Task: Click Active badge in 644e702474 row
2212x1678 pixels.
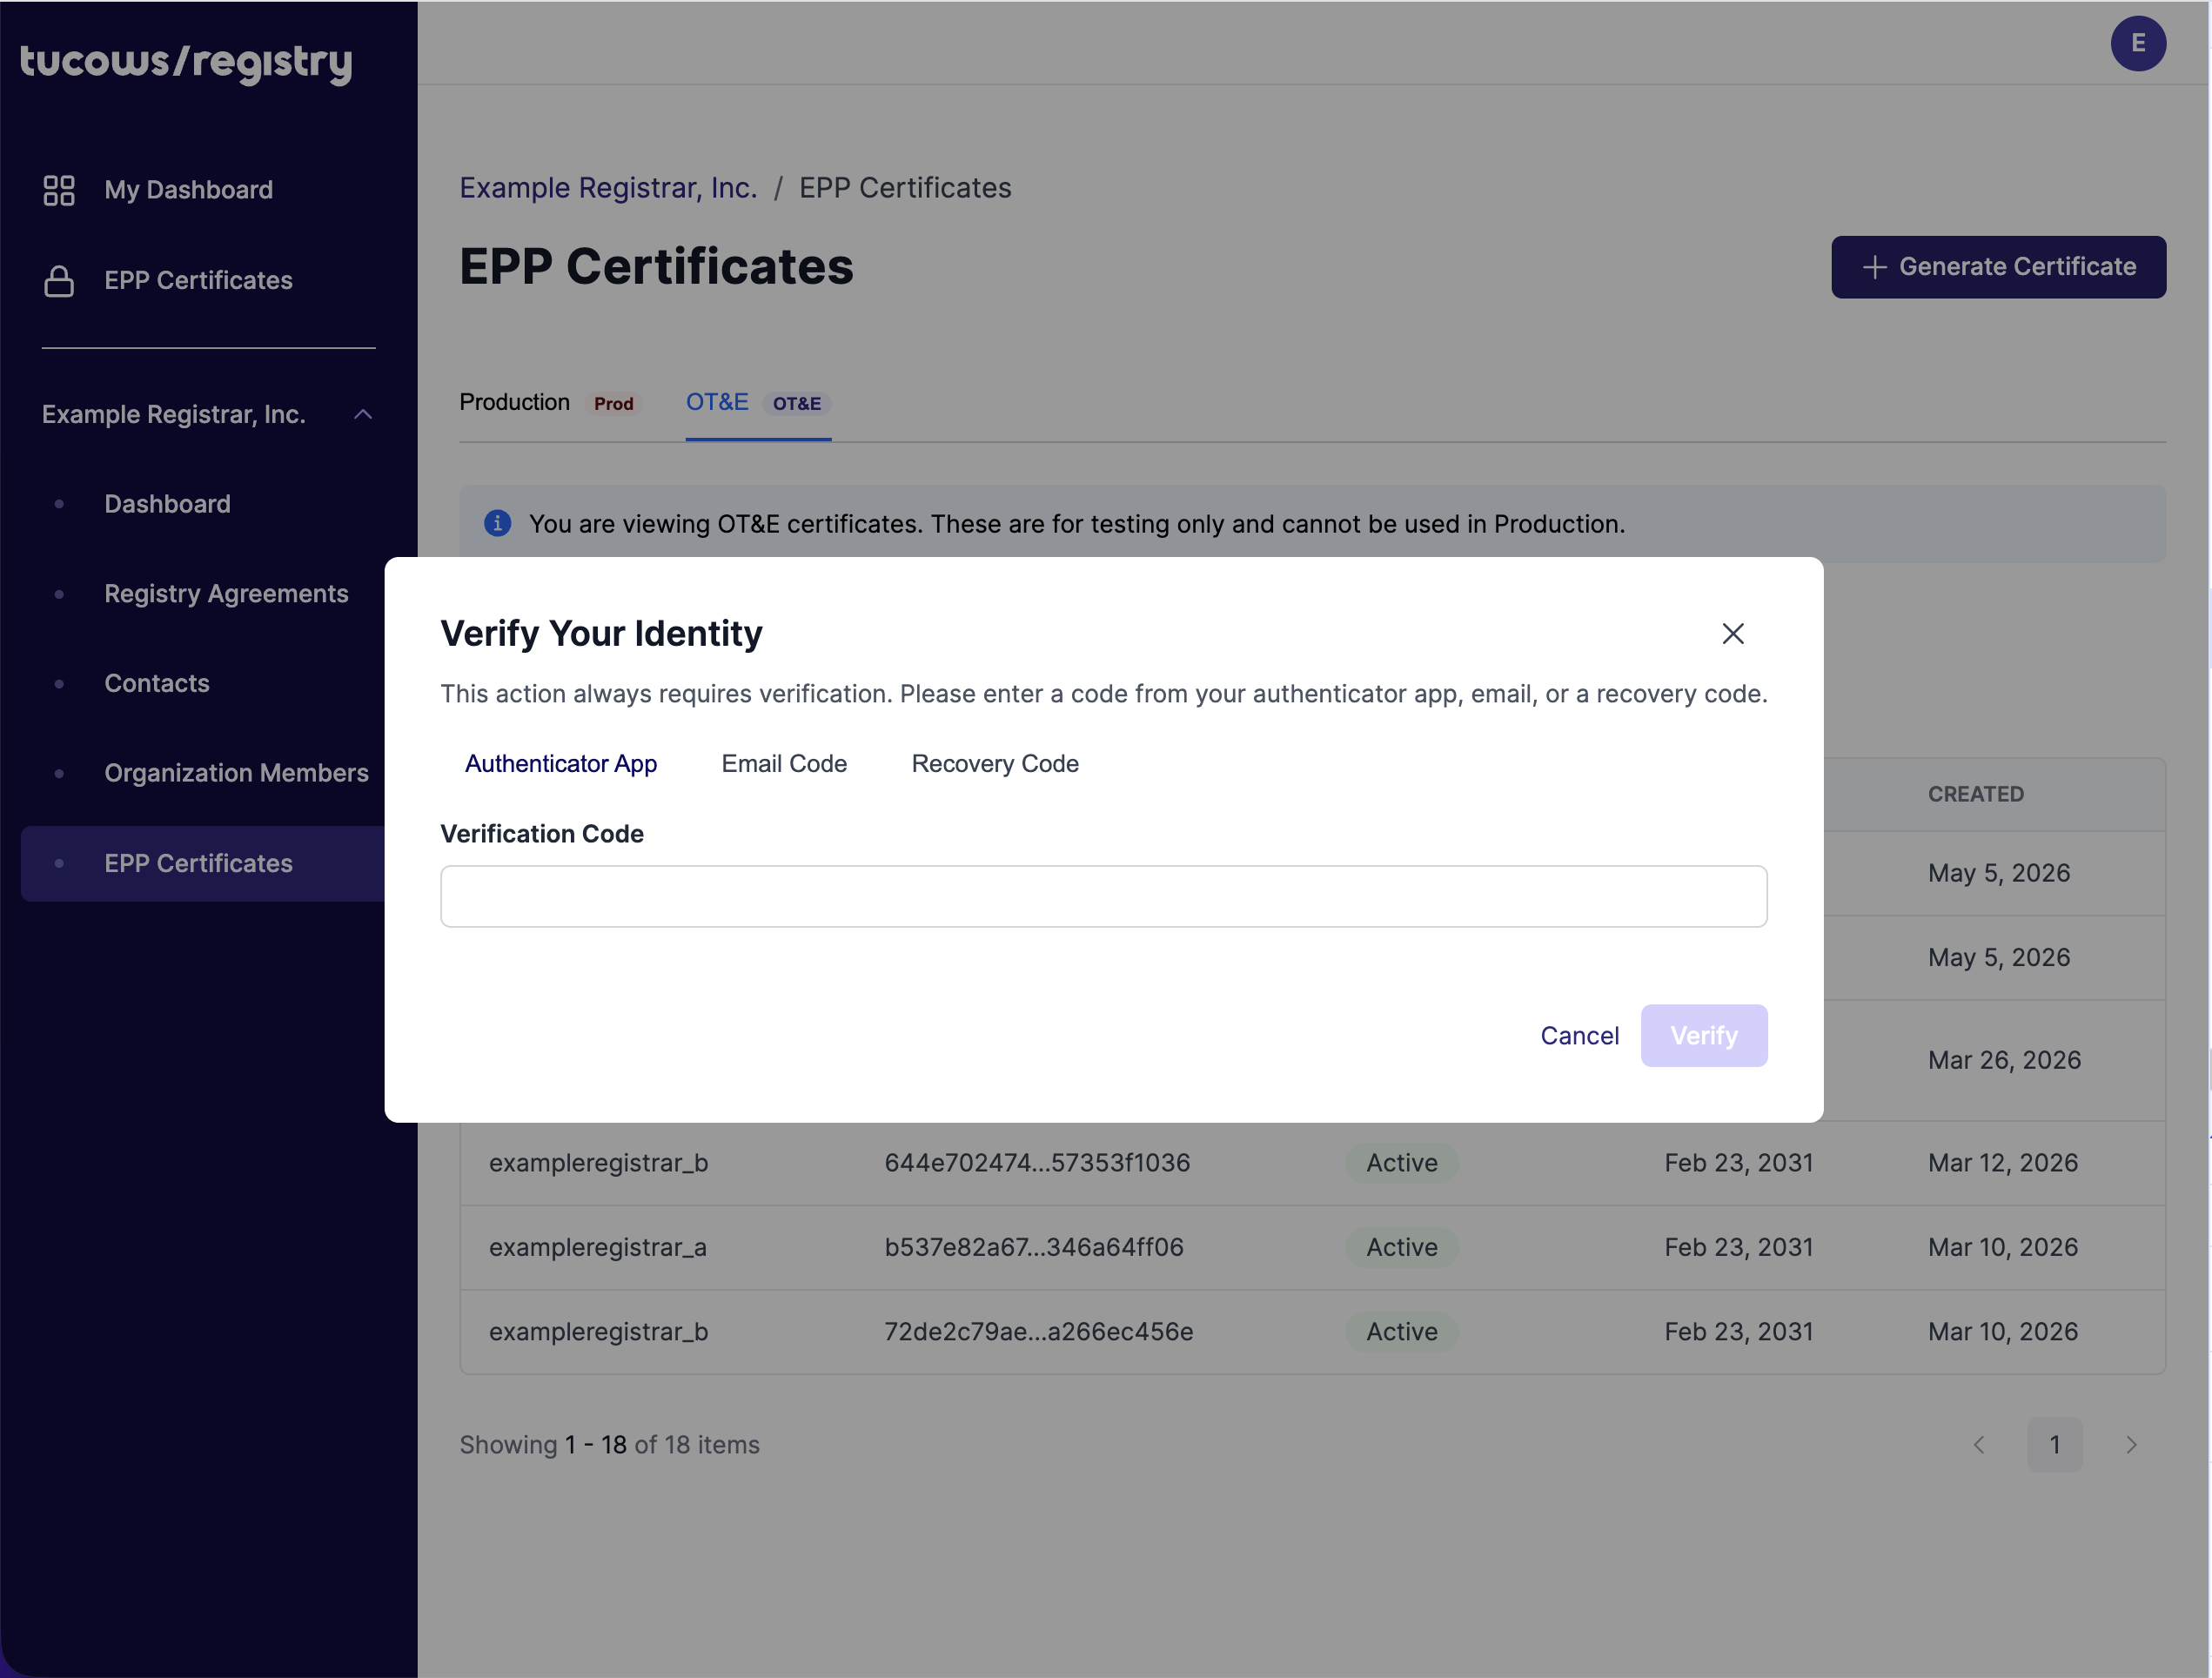Action: tap(1401, 1162)
